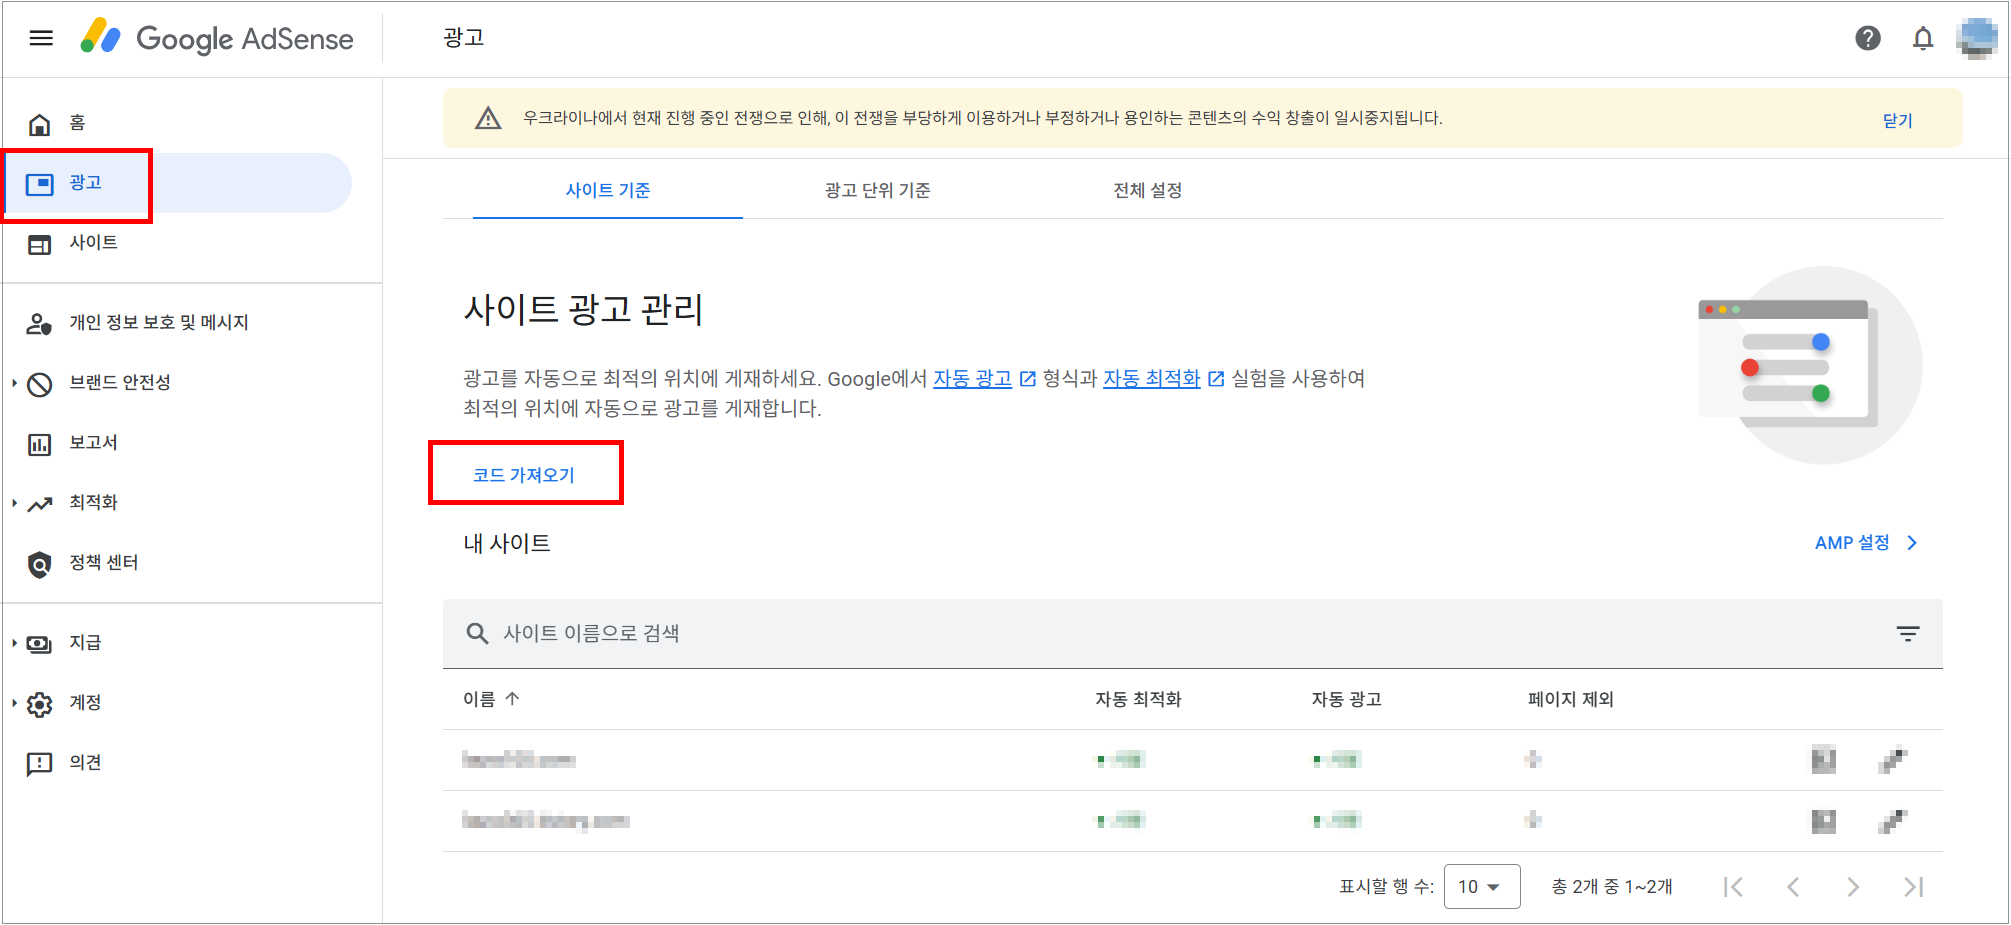Click the 개인 정보 보호 person icon
Screen dimensions: 2011x925
click(x=39, y=324)
